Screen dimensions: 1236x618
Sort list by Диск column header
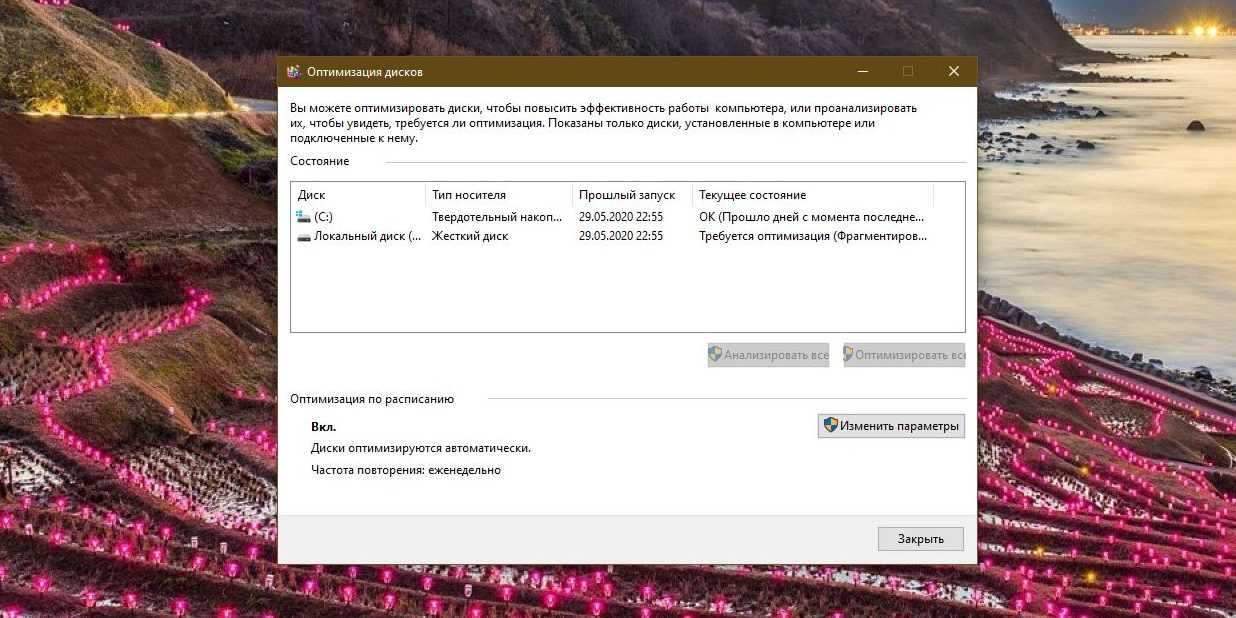point(358,195)
